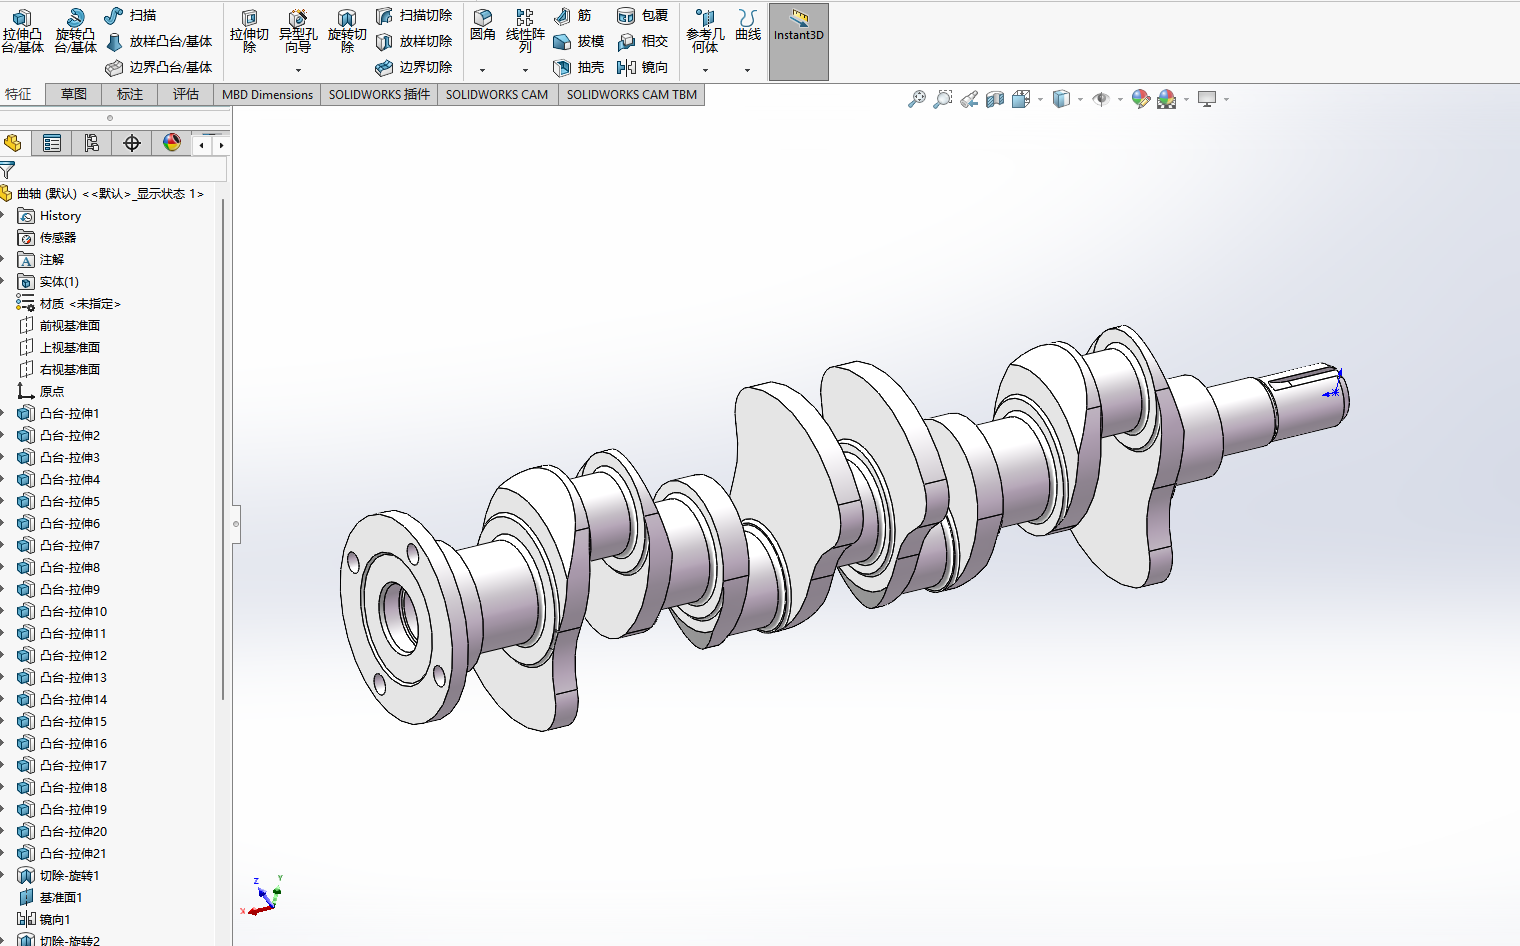
Task: Select the 旋转切除 revolved cut tool
Action: point(347,32)
